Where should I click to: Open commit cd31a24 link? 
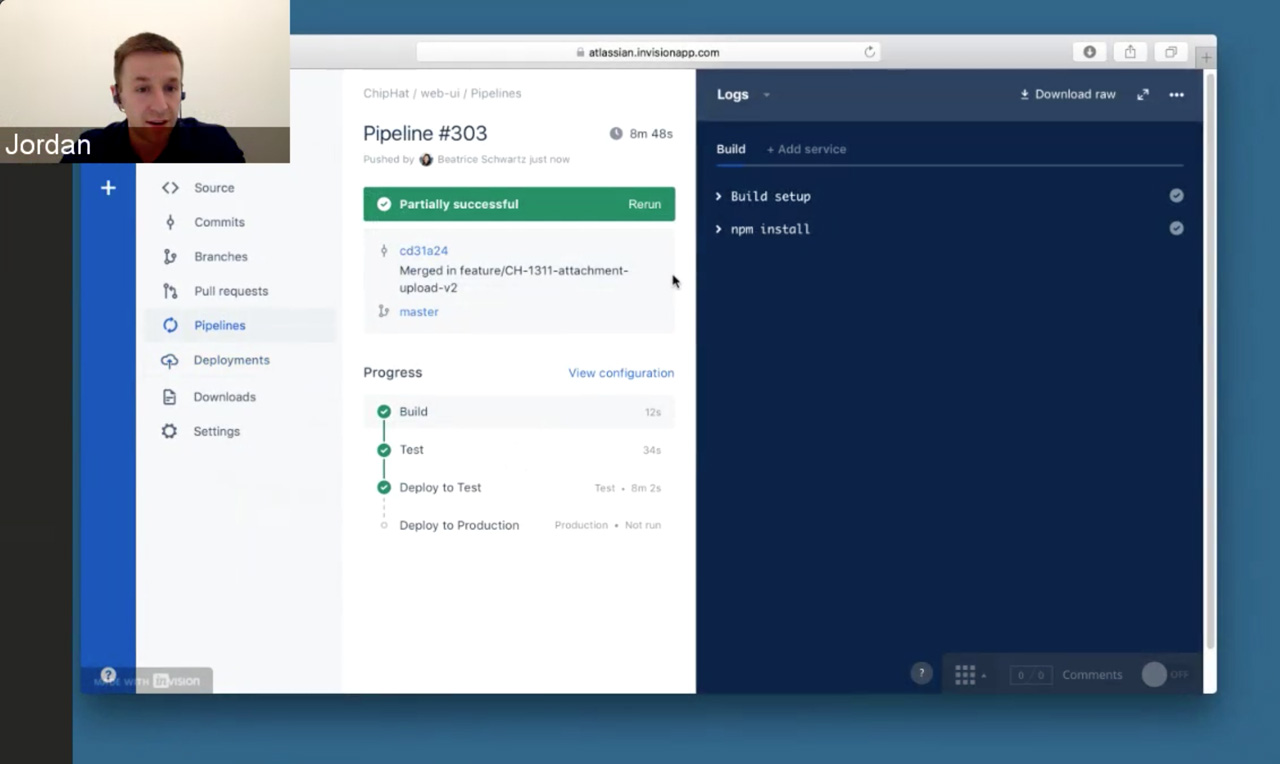click(x=423, y=251)
